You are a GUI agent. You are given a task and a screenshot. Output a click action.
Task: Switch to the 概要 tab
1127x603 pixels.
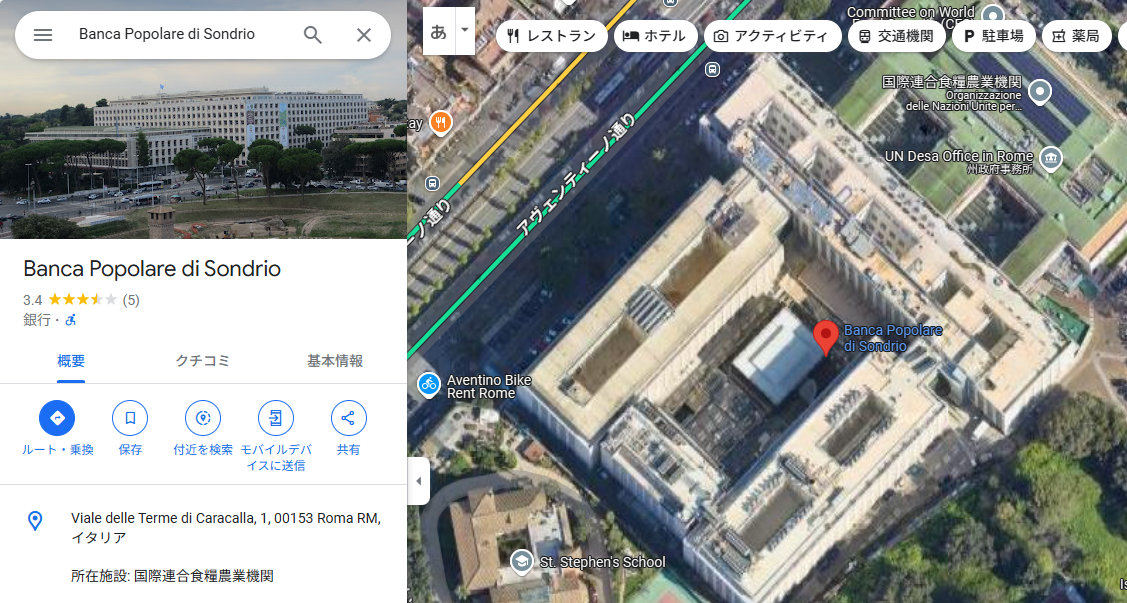pyautogui.click(x=71, y=361)
